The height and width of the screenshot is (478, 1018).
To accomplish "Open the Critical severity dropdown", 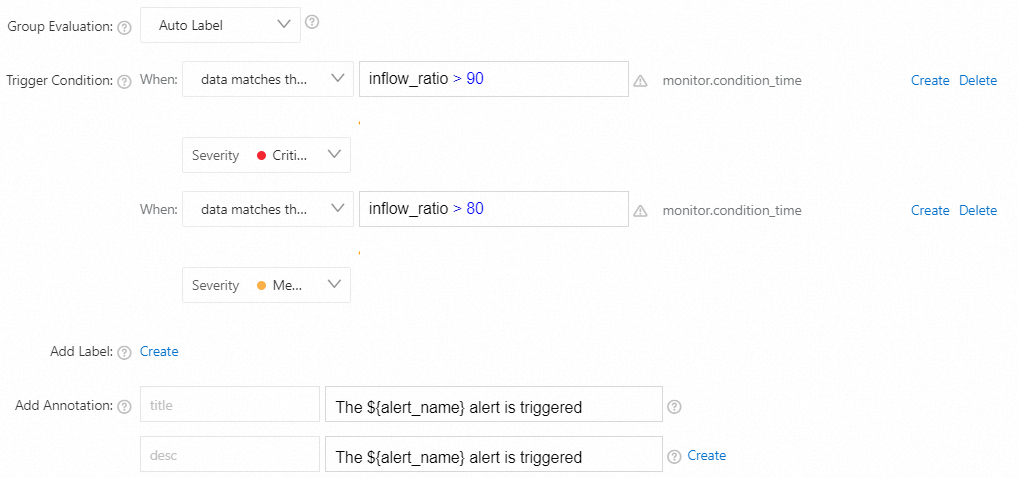I will coord(267,155).
